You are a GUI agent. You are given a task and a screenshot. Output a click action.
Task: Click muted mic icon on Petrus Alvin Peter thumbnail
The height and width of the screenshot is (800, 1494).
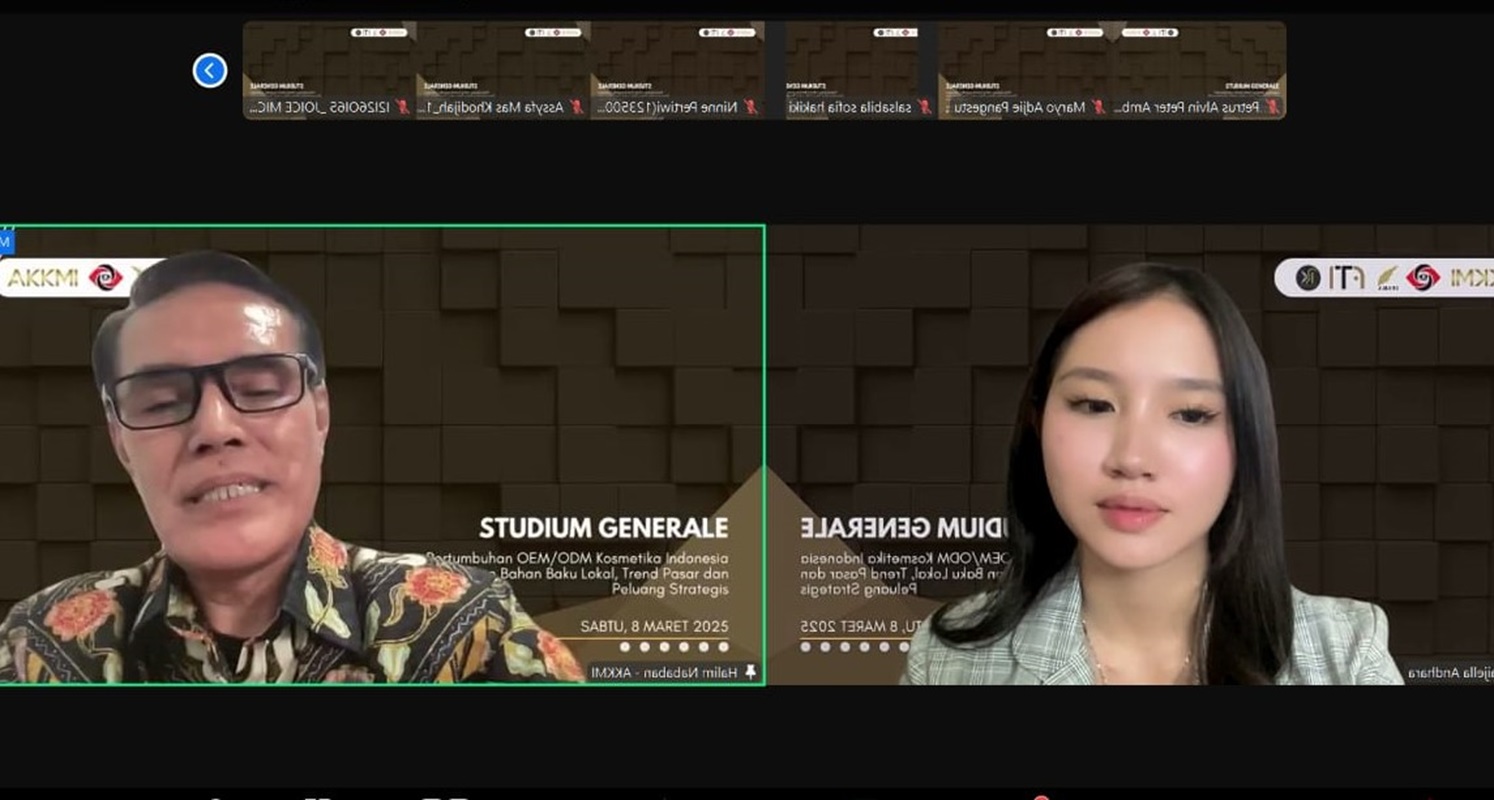(x=1272, y=107)
